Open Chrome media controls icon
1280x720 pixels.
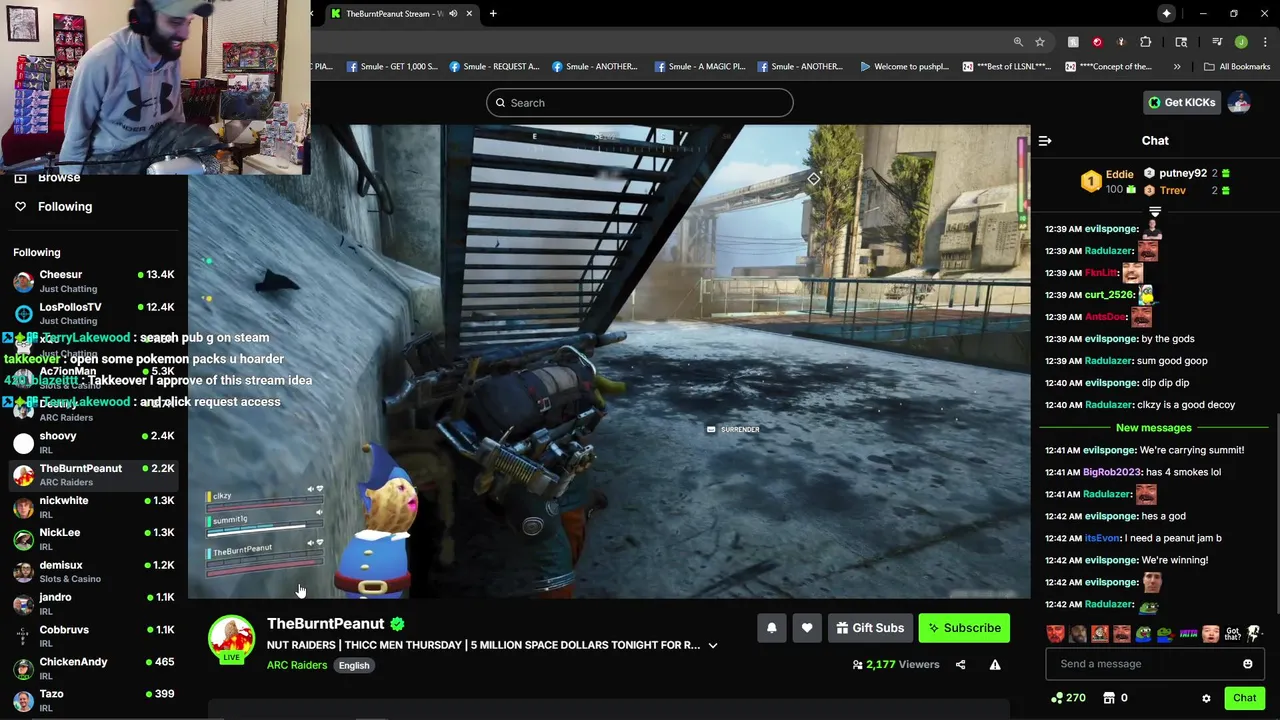pyautogui.click(x=1217, y=42)
